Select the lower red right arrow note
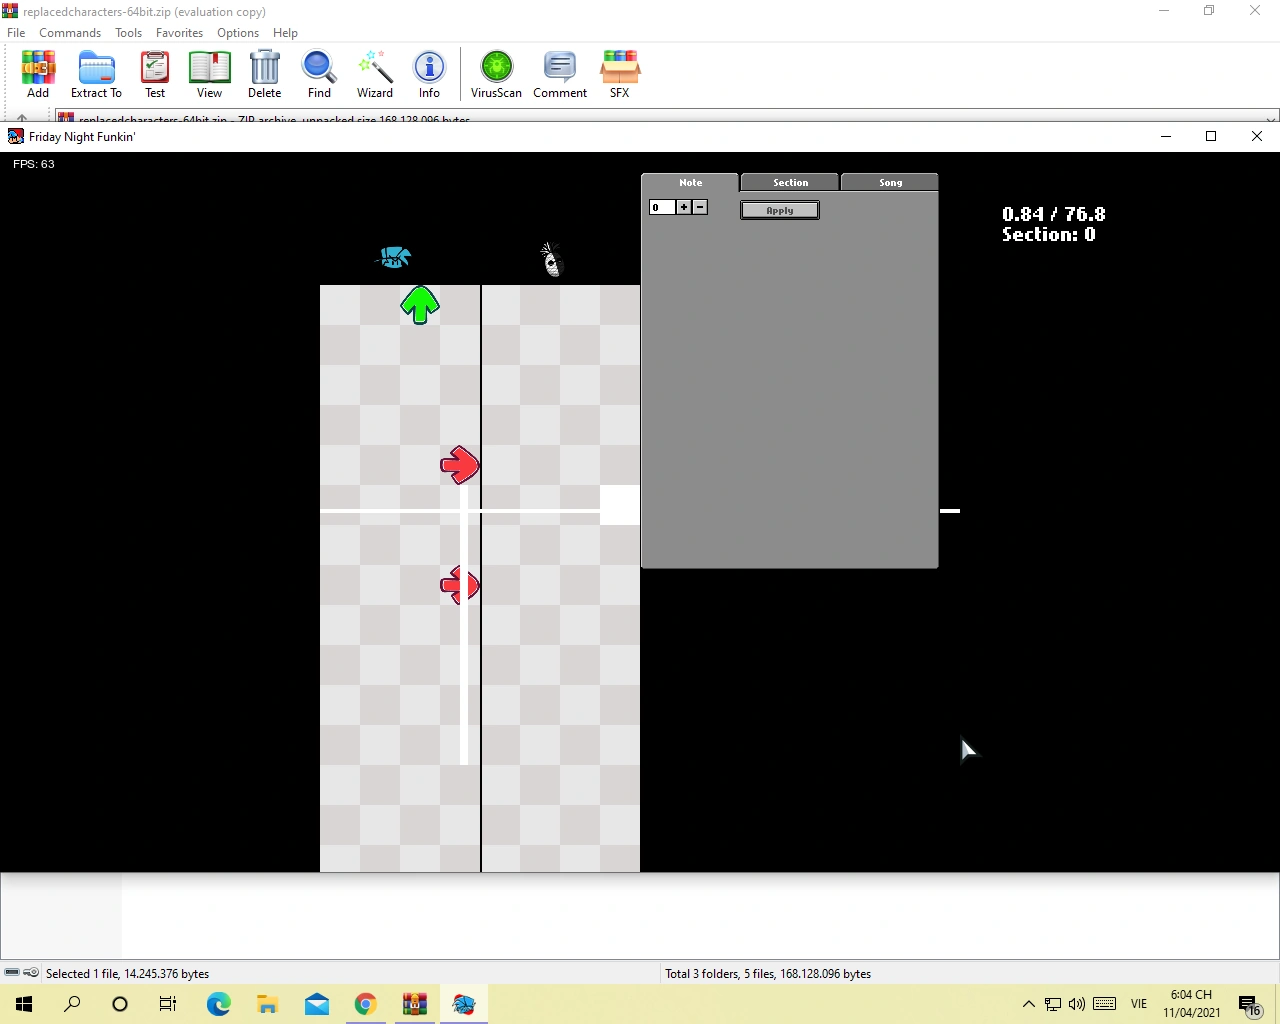 pos(460,585)
